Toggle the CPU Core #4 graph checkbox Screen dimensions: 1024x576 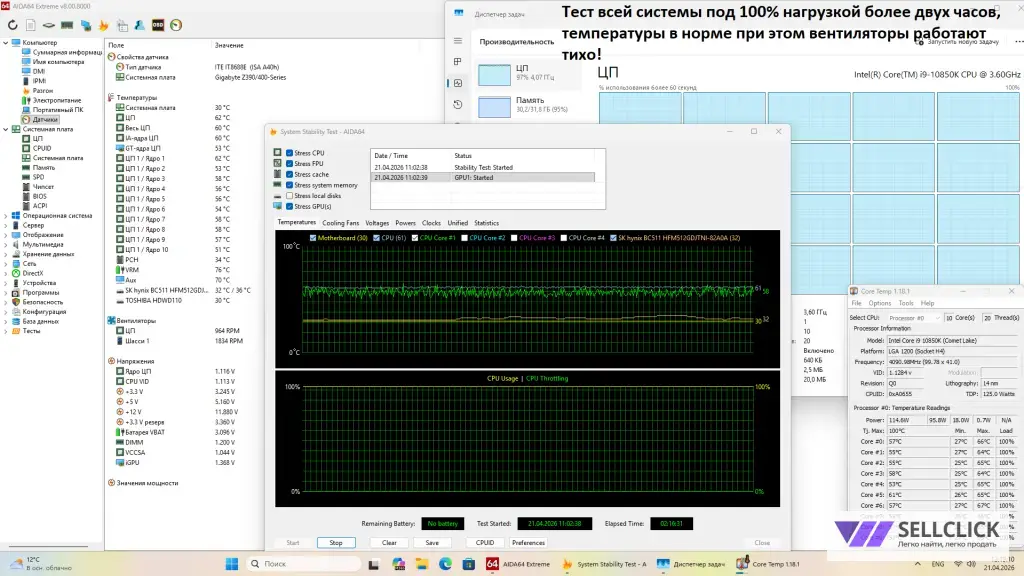coord(565,237)
